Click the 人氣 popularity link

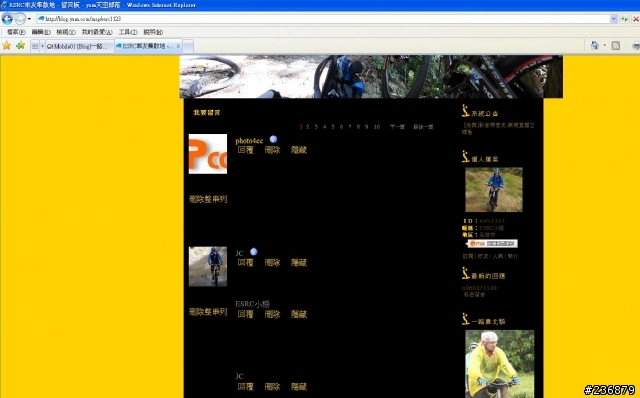tap(498, 256)
